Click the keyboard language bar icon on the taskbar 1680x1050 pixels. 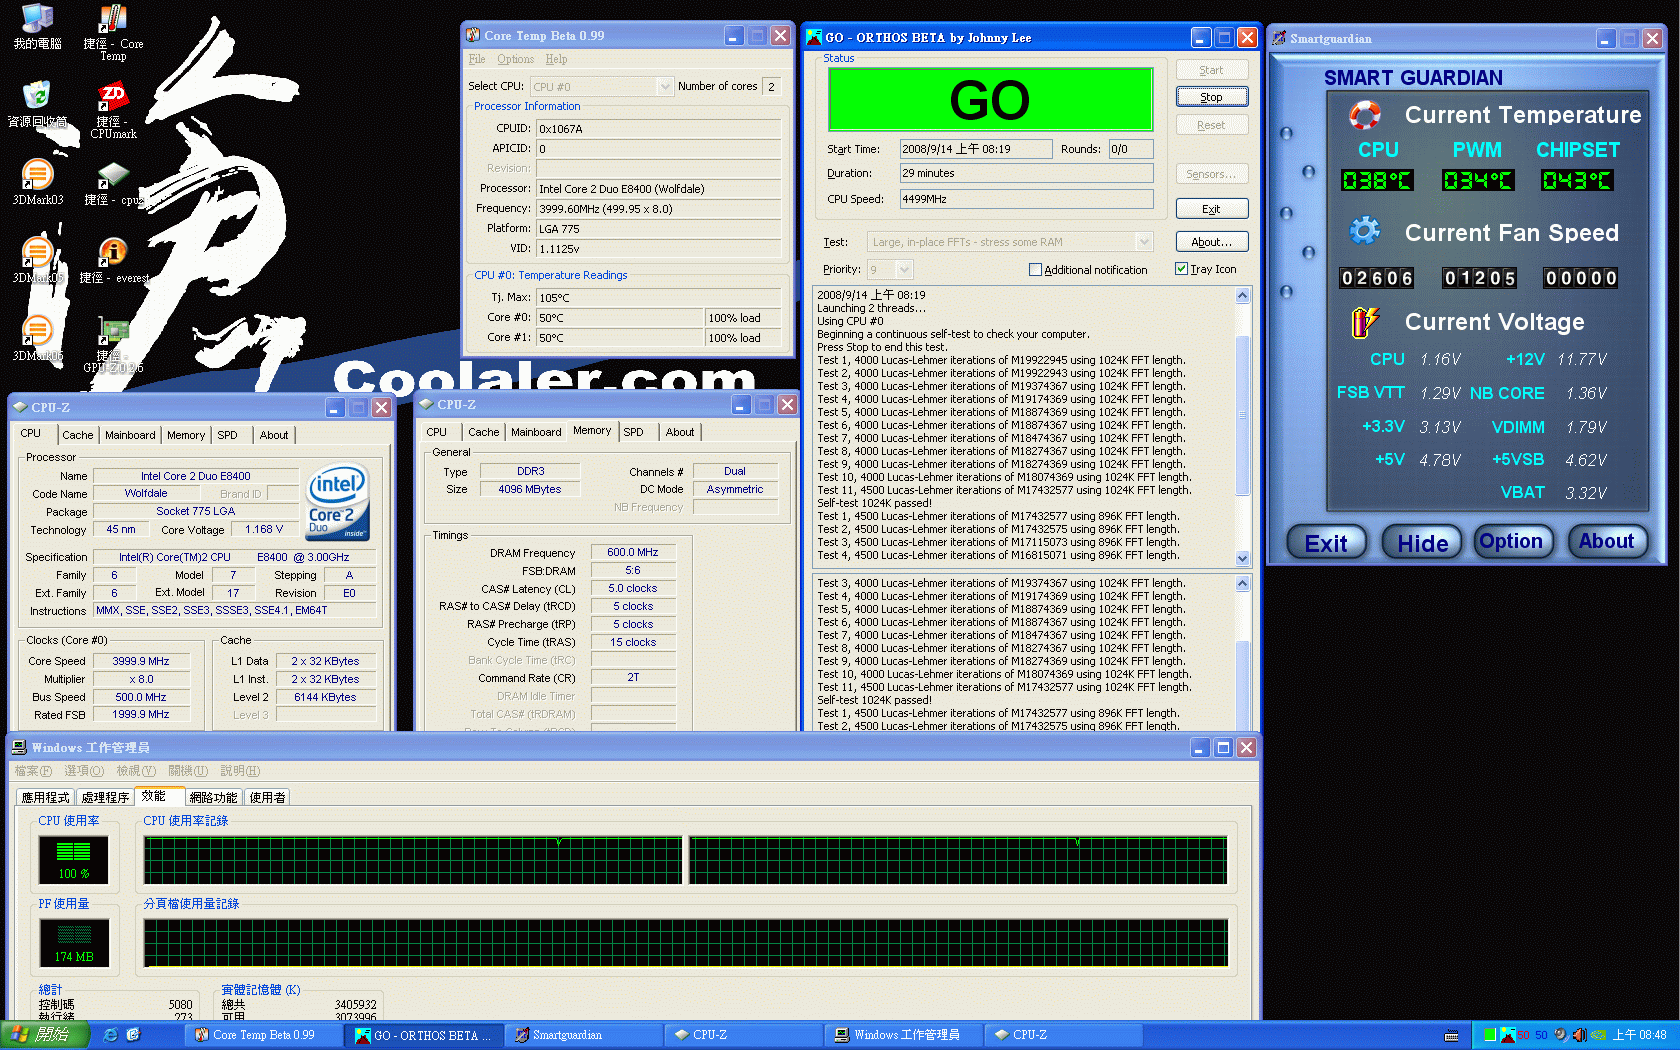coord(1452,1035)
